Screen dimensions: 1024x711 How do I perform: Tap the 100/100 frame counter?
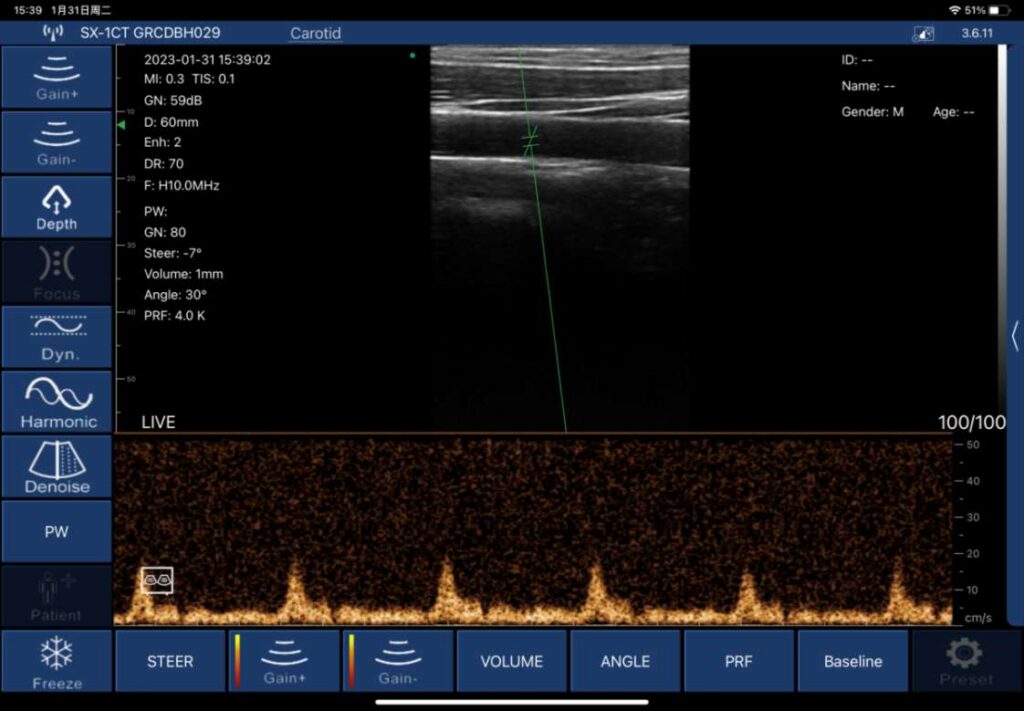[972, 422]
